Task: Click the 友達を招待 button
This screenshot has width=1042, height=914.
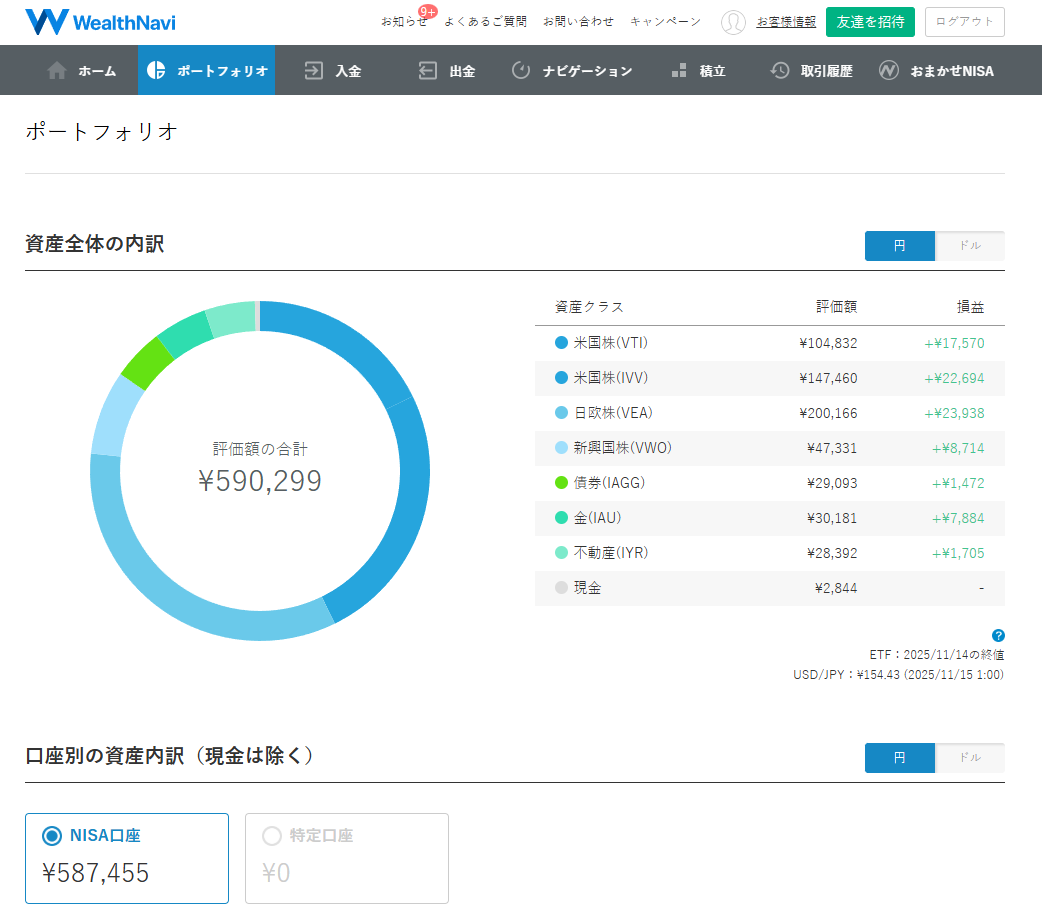Action: 870,22
